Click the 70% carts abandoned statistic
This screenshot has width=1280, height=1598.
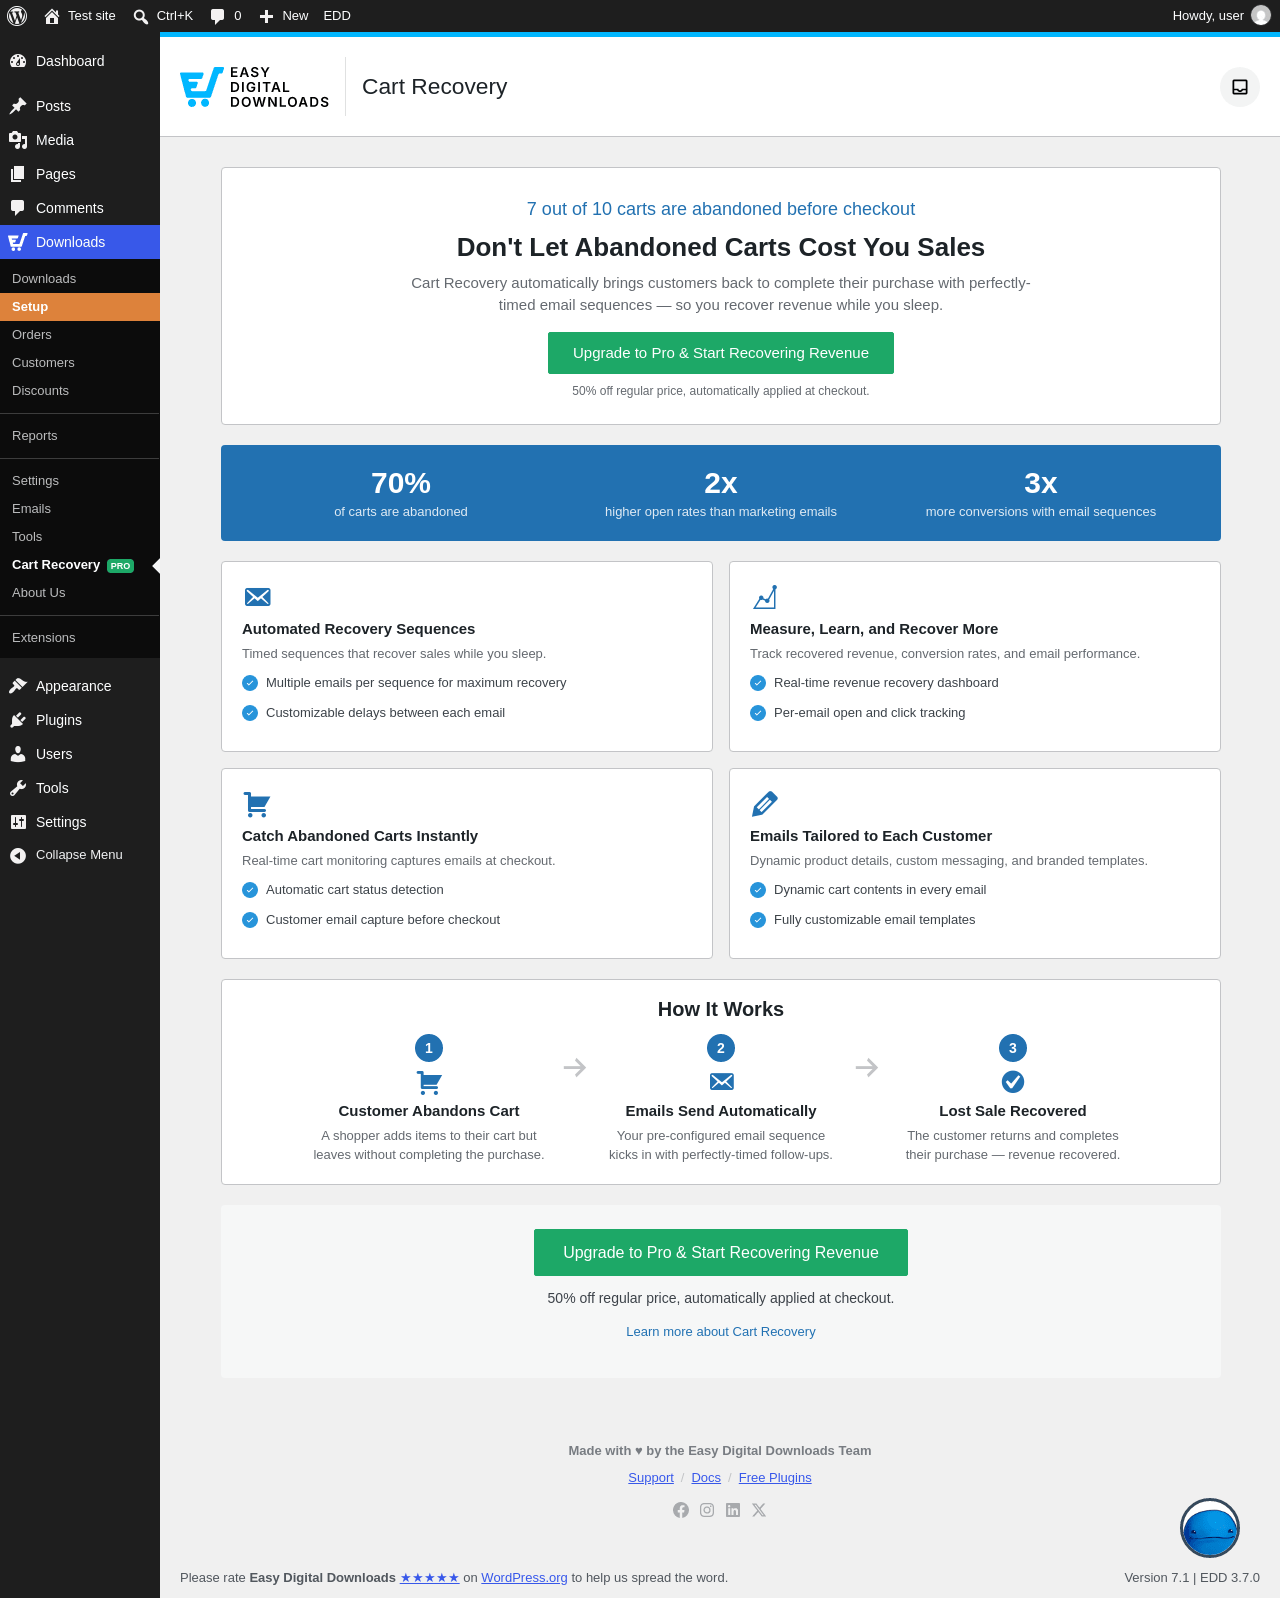pyautogui.click(x=401, y=495)
